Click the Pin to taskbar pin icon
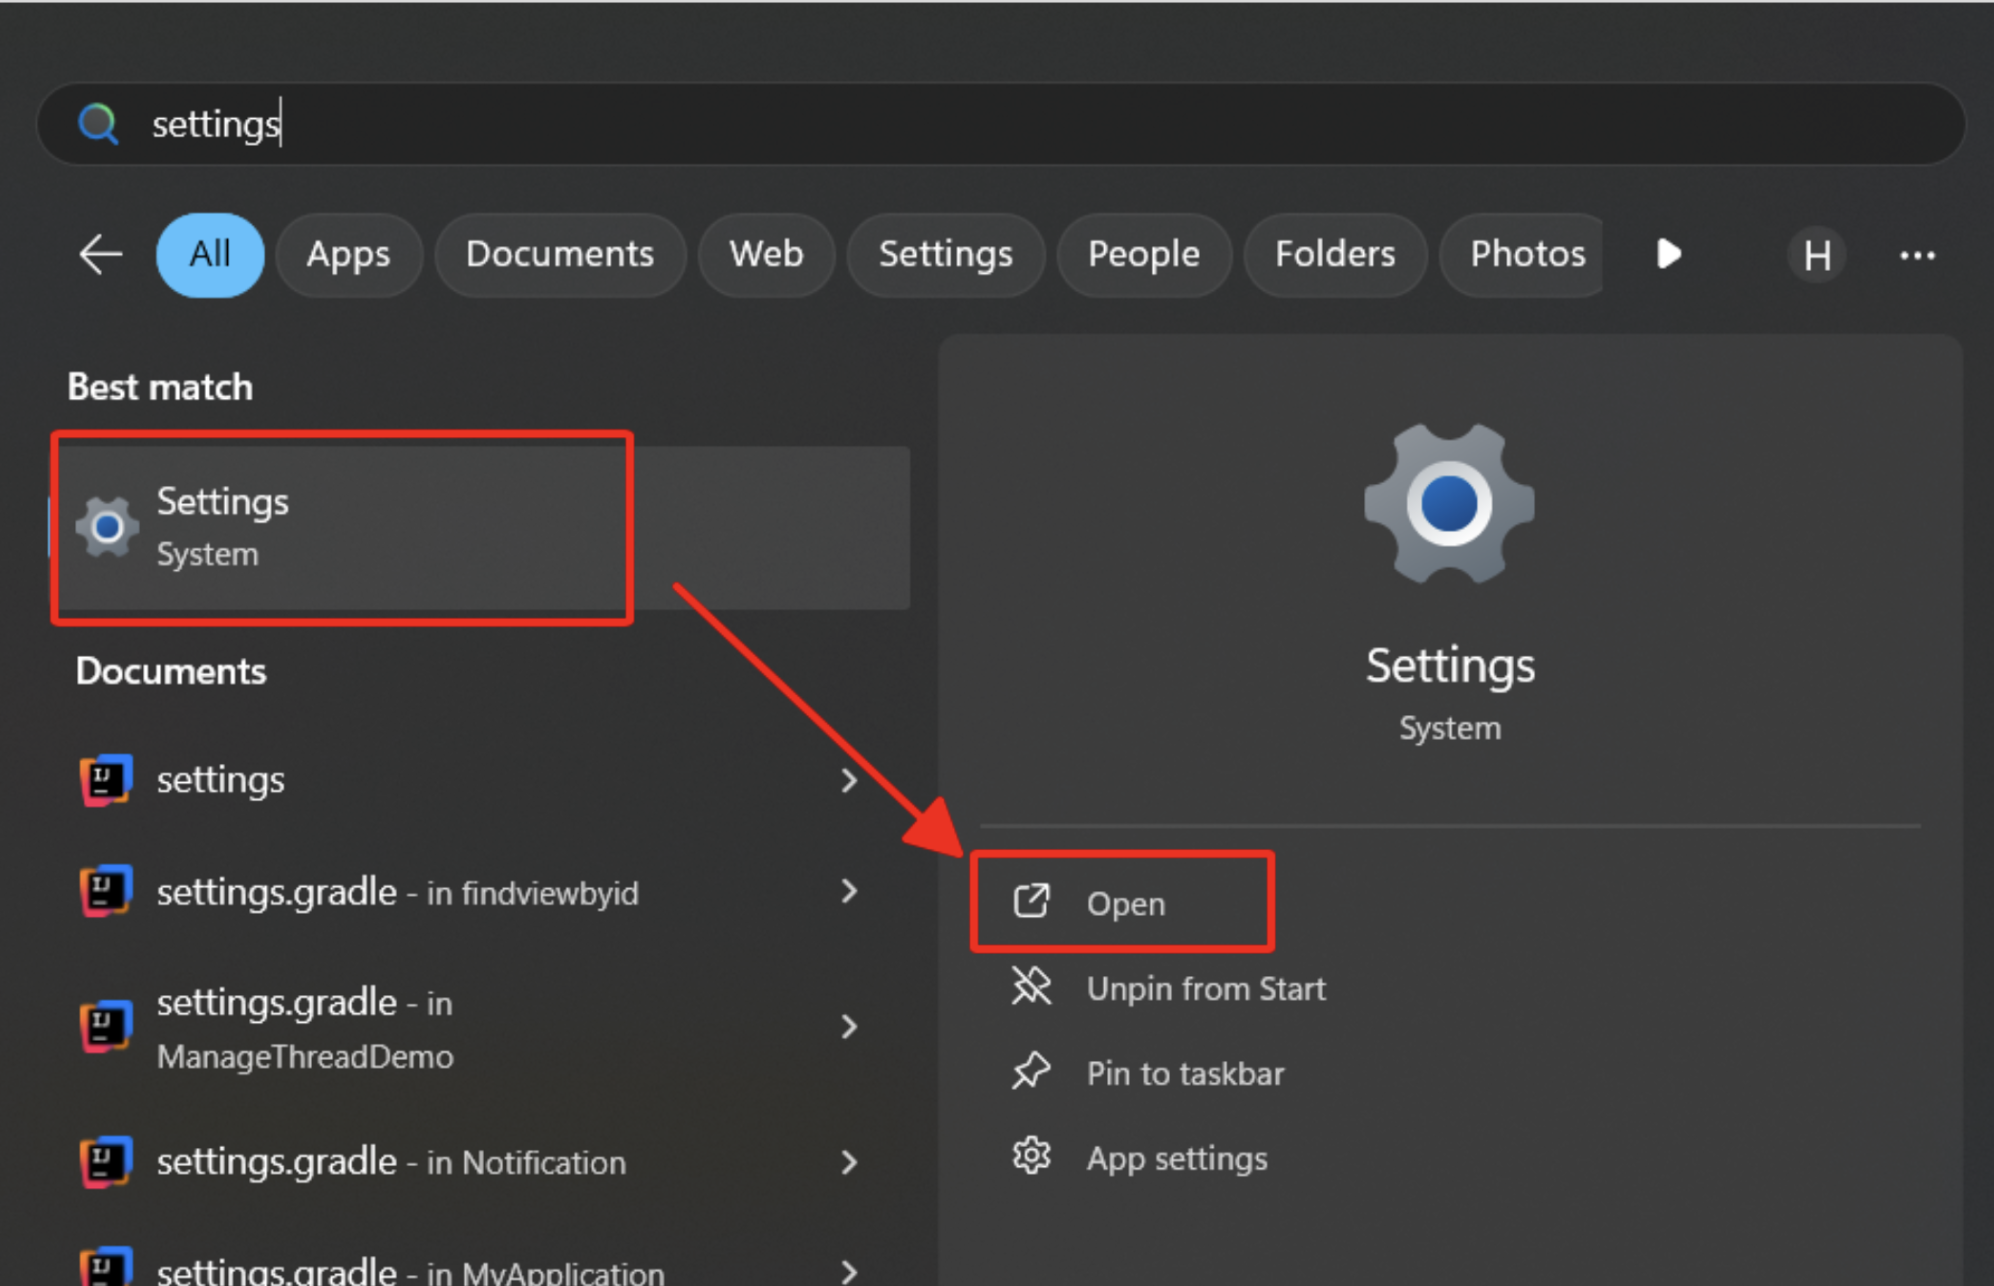Image resolution: width=1994 pixels, height=1286 pixels. tap(1031, 1072)
